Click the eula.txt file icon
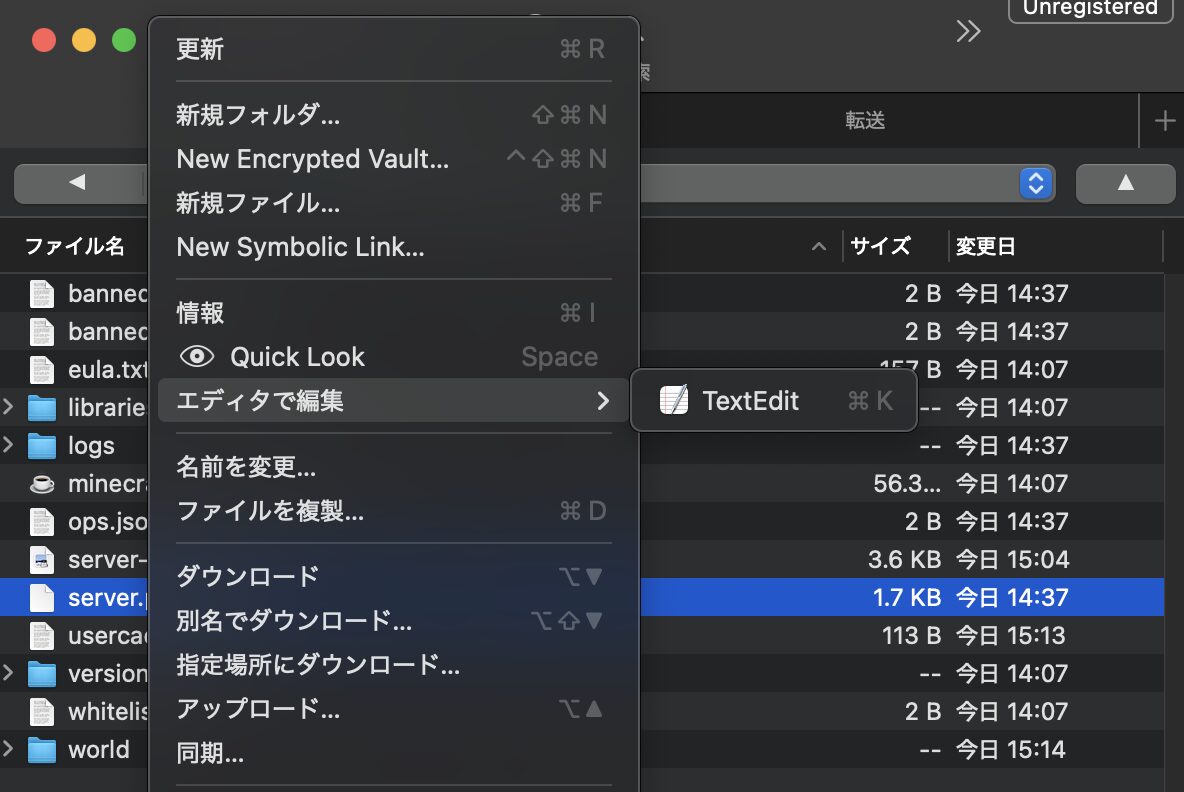The height and width of the screenshot is (792, 1184). (x=41, y=370)
